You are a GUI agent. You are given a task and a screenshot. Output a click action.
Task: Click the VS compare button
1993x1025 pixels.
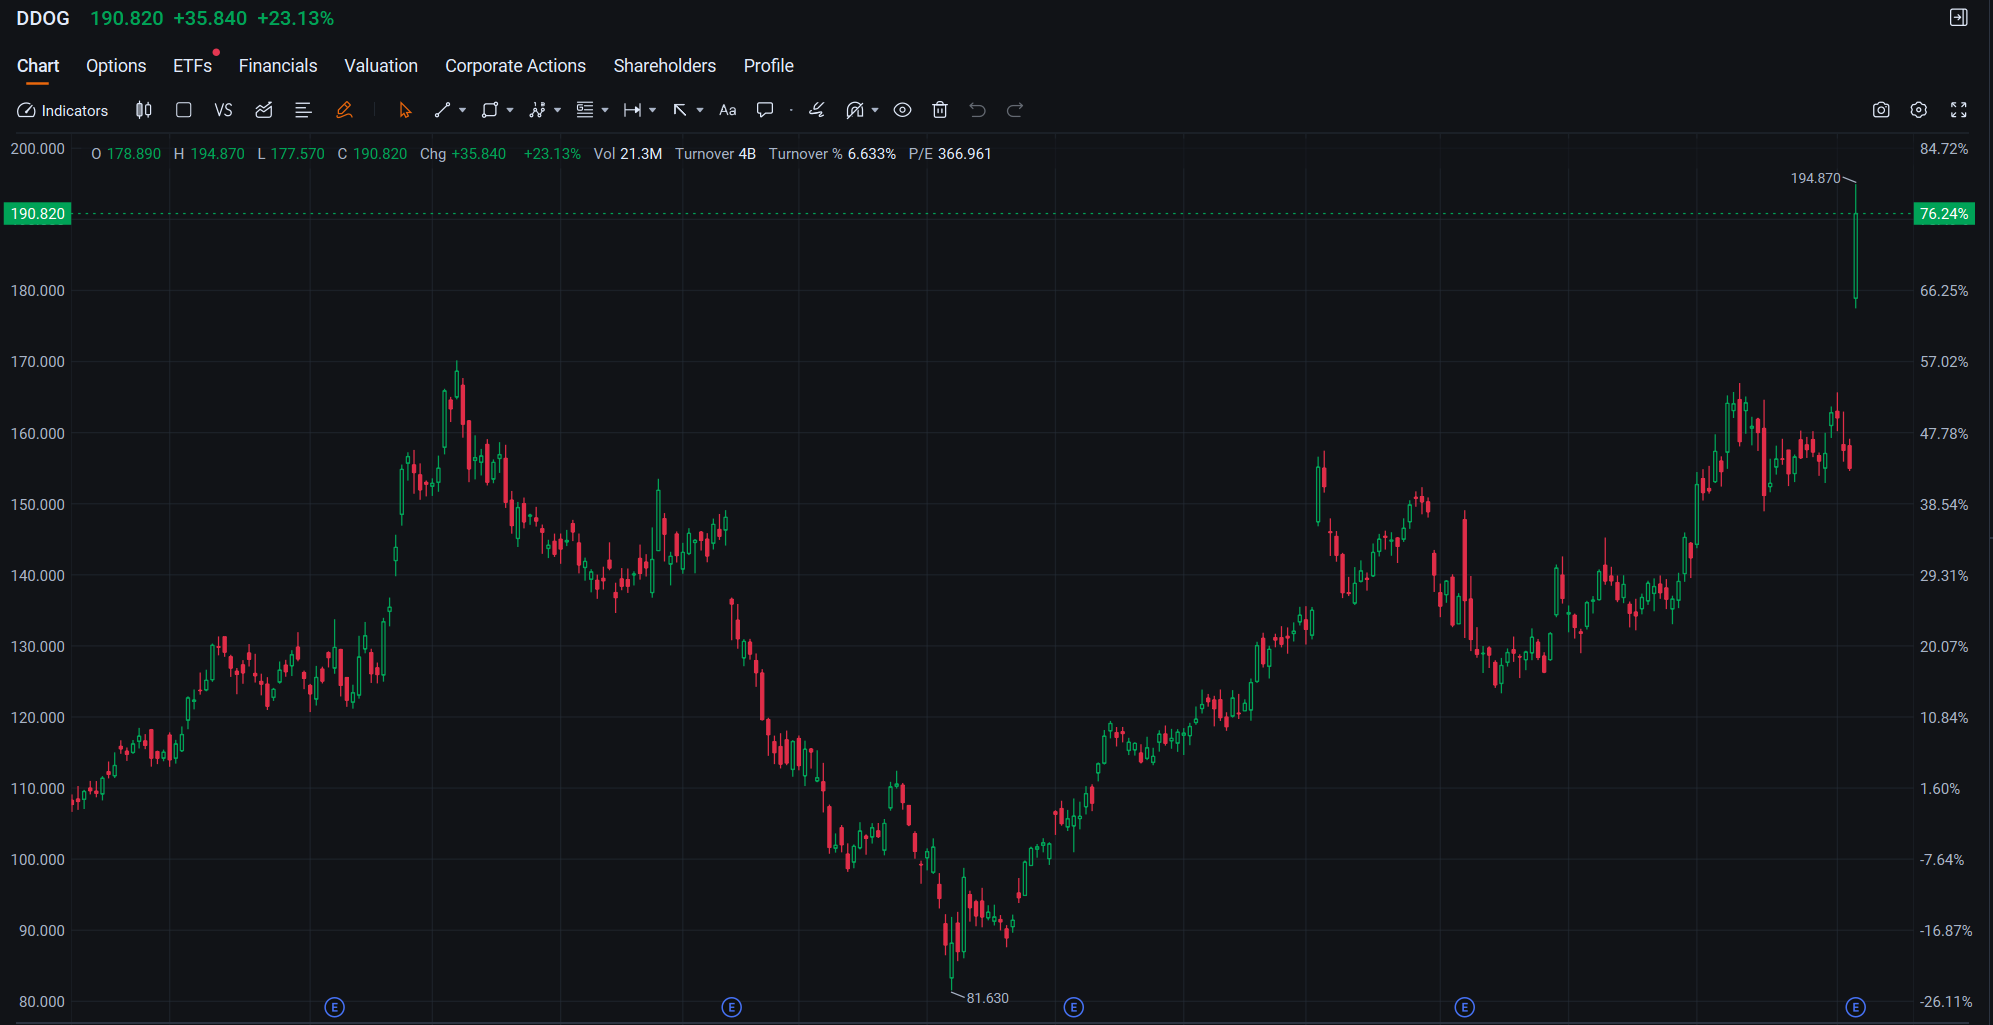click(223, 110)
